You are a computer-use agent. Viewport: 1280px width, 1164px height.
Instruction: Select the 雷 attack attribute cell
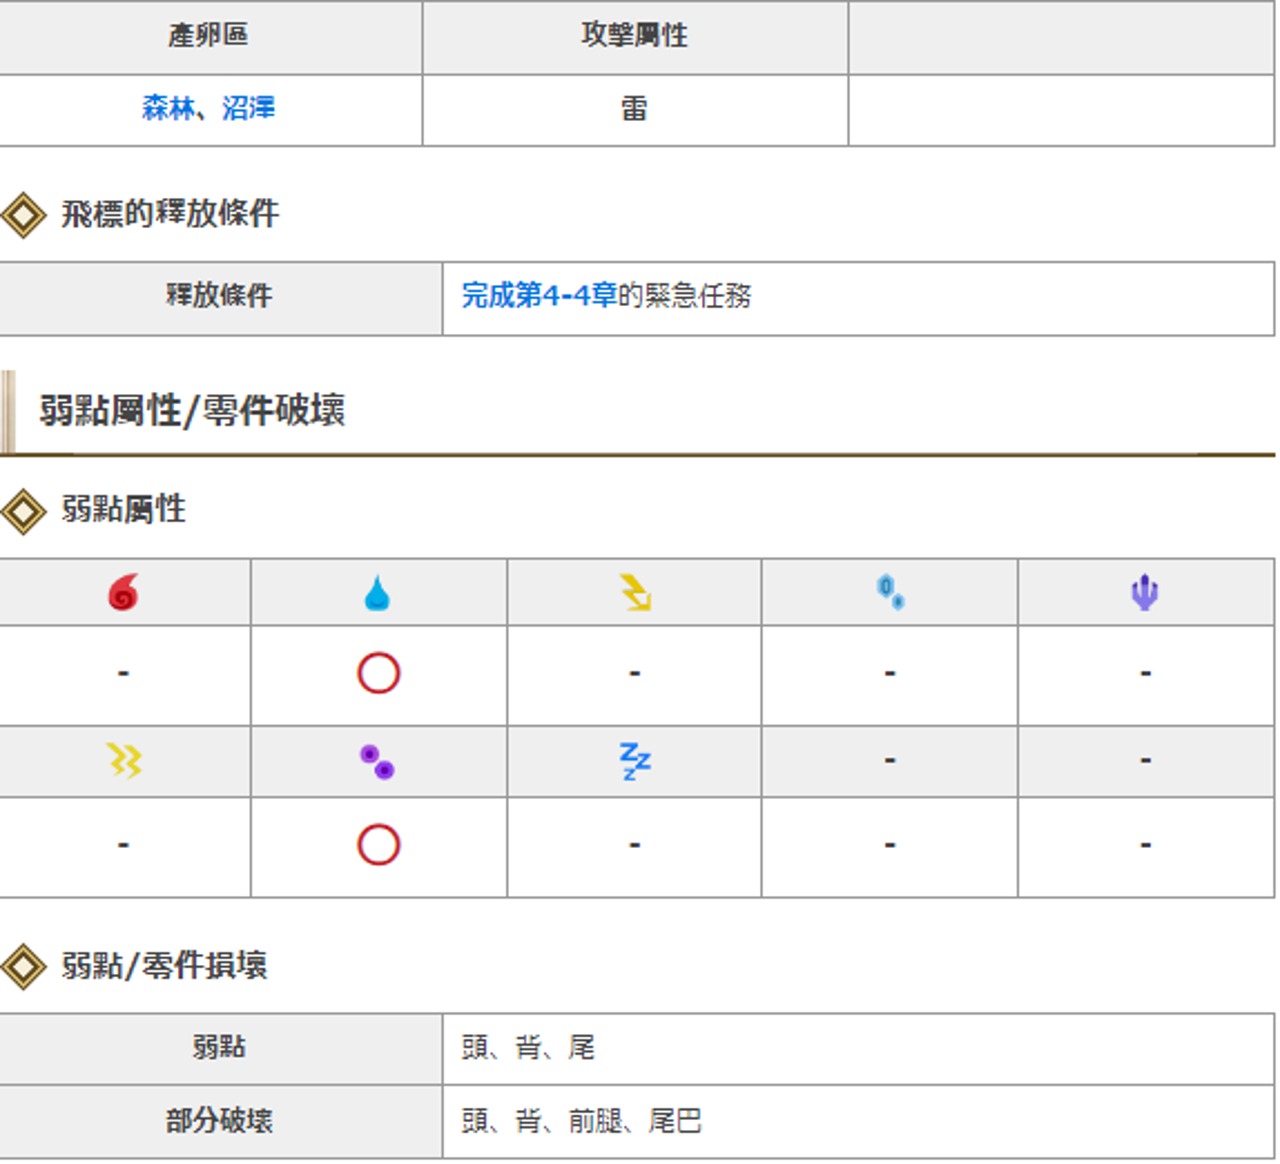(x=634, y=109)
